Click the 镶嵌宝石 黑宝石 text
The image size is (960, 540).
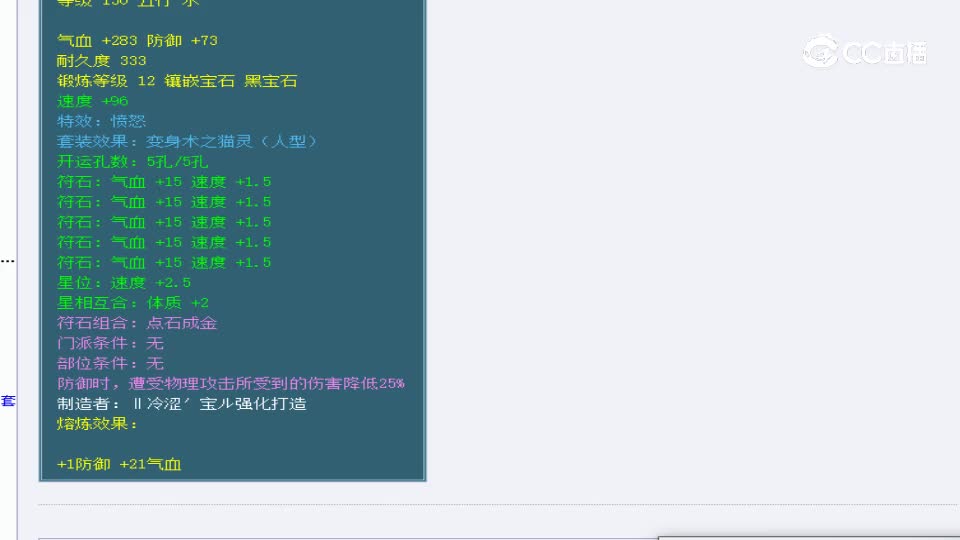231,81
